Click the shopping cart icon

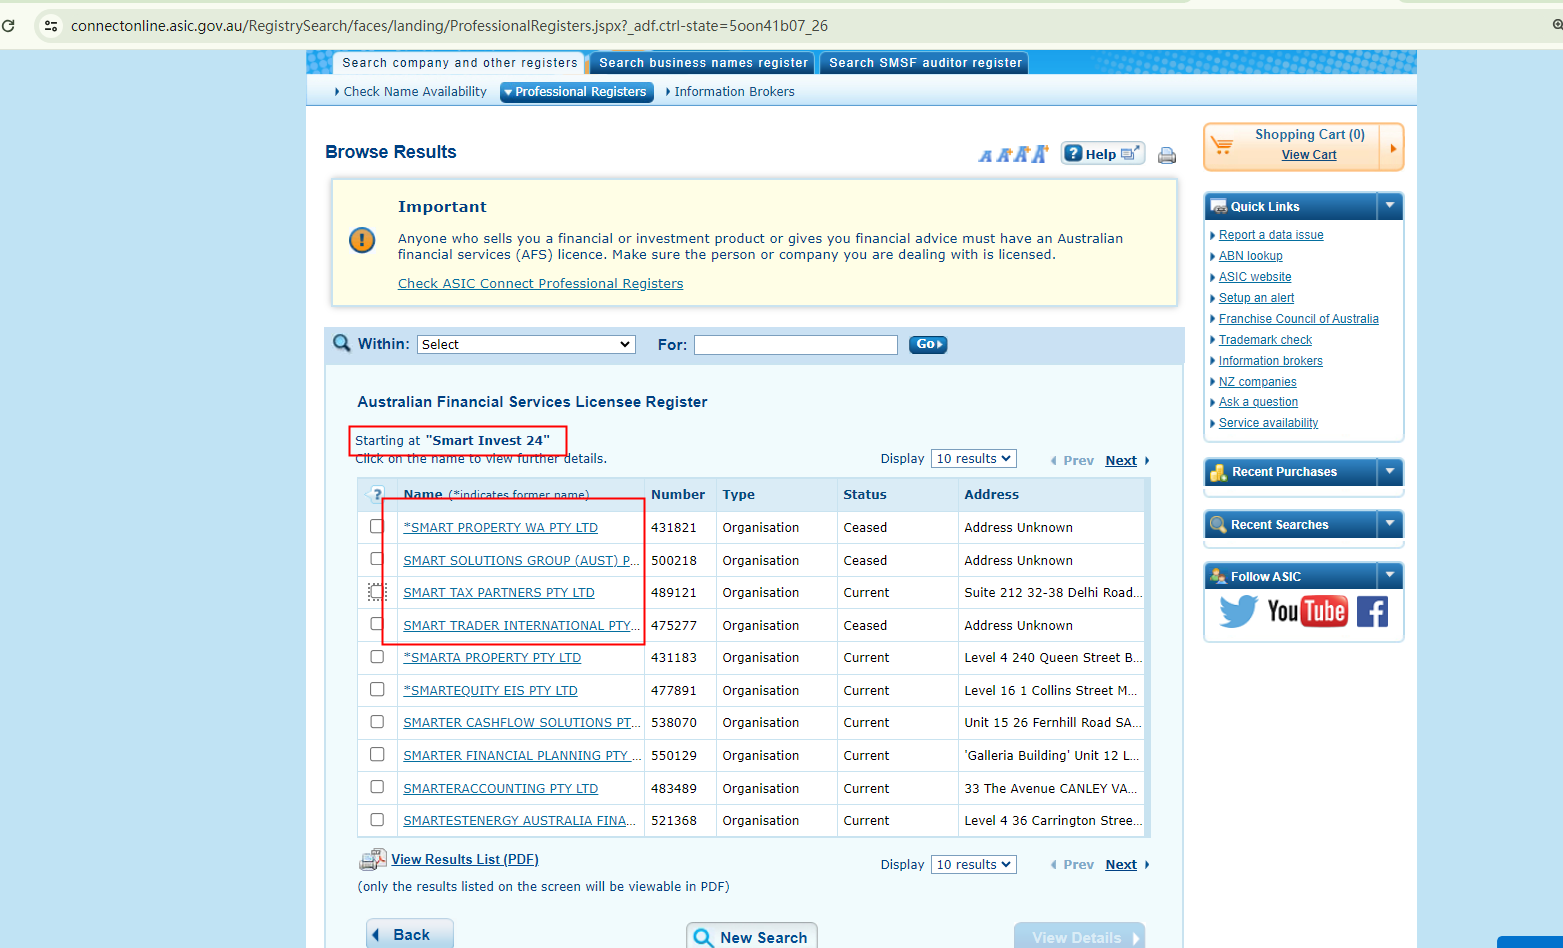point(1222,146)
